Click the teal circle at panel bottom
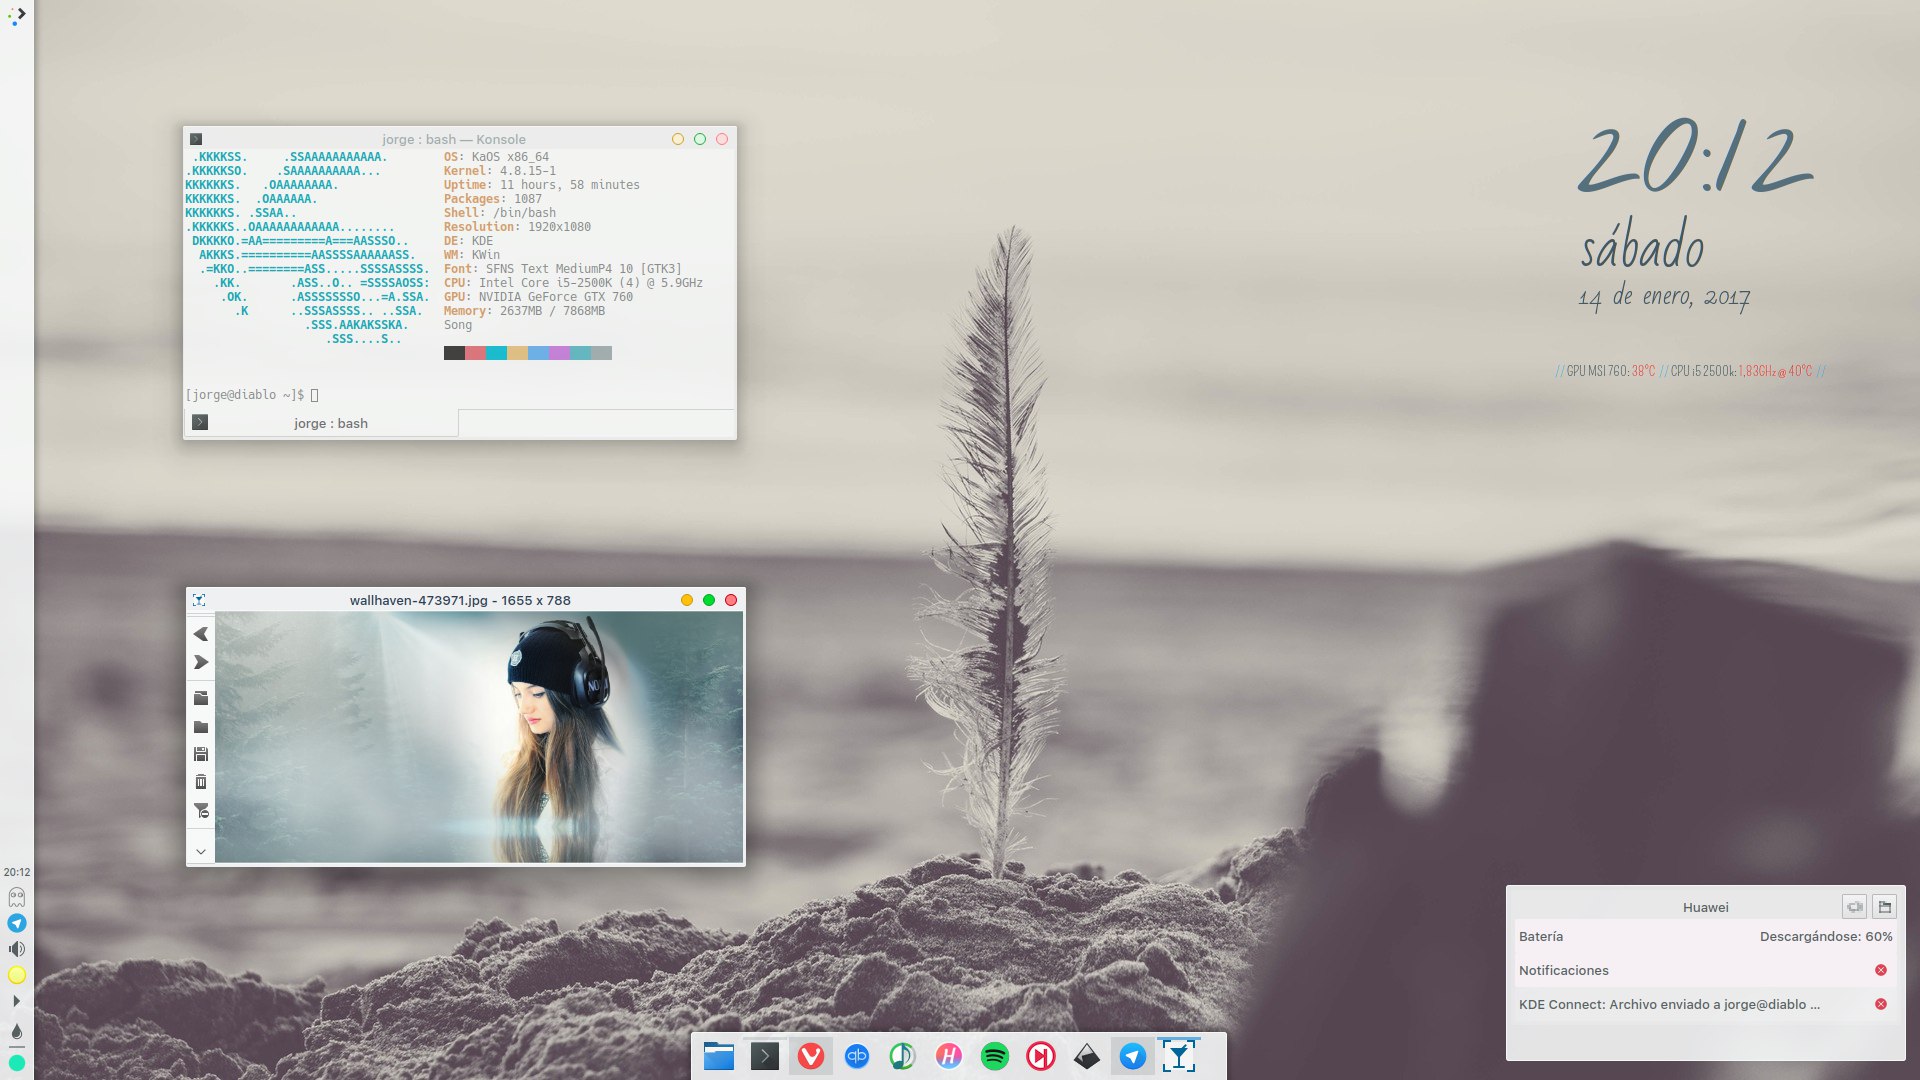The image size is (1920, 1080). (x=17, y=1063)
